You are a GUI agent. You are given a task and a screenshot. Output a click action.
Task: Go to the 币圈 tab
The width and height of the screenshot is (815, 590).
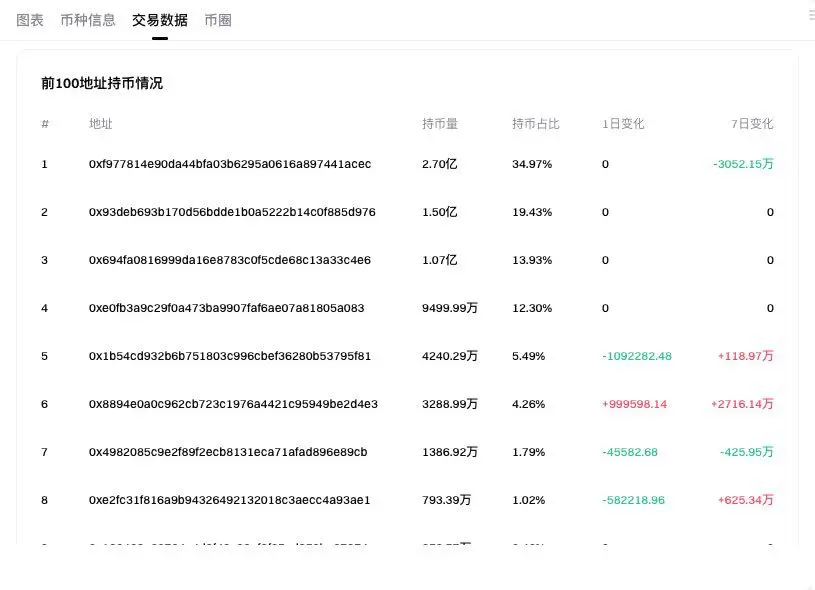coord(218,20)
